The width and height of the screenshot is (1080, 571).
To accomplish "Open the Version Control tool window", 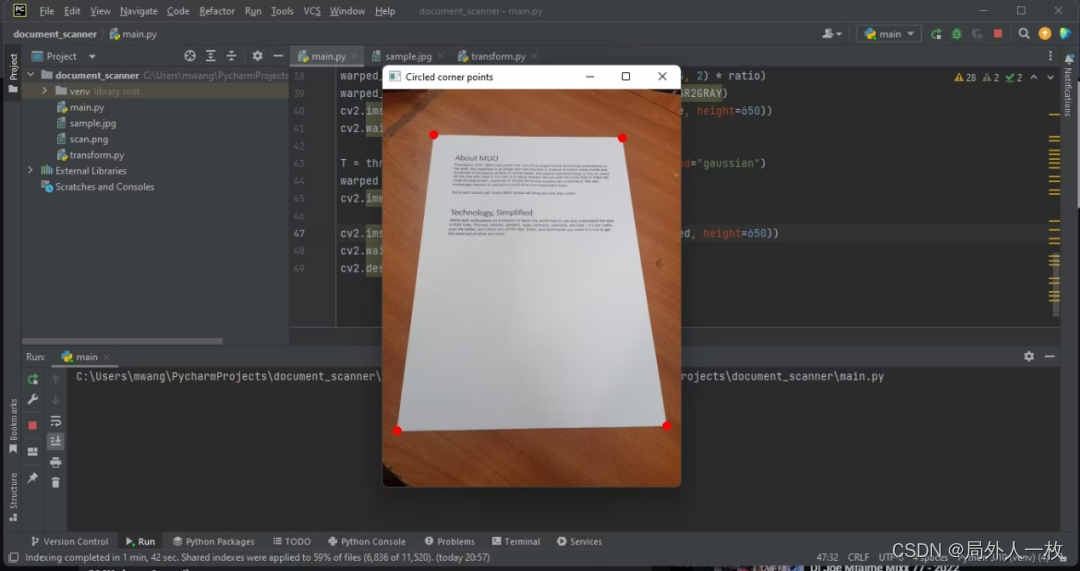I will [70, 541].
